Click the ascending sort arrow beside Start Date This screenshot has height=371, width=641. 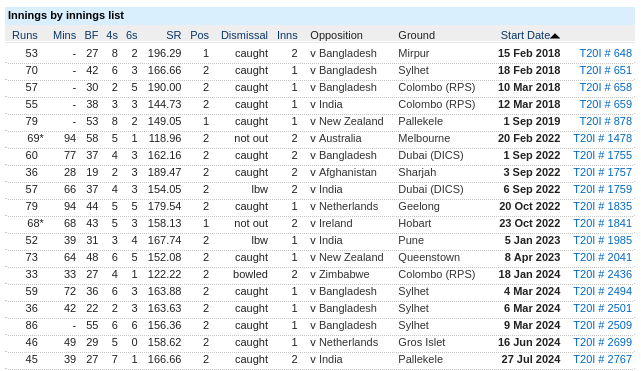555,36
